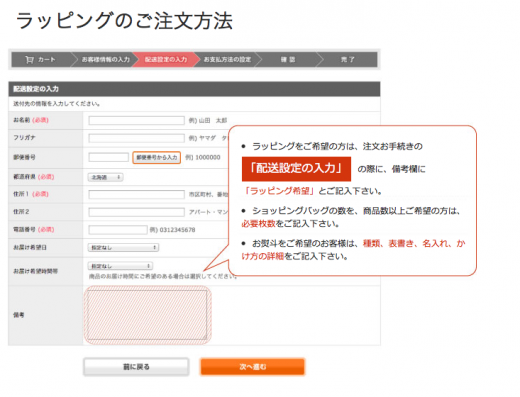The width and height of the screenshot is (520, 397).
Task: Select the 配送設定の入力 step
Action: click(x=166, y=60)
